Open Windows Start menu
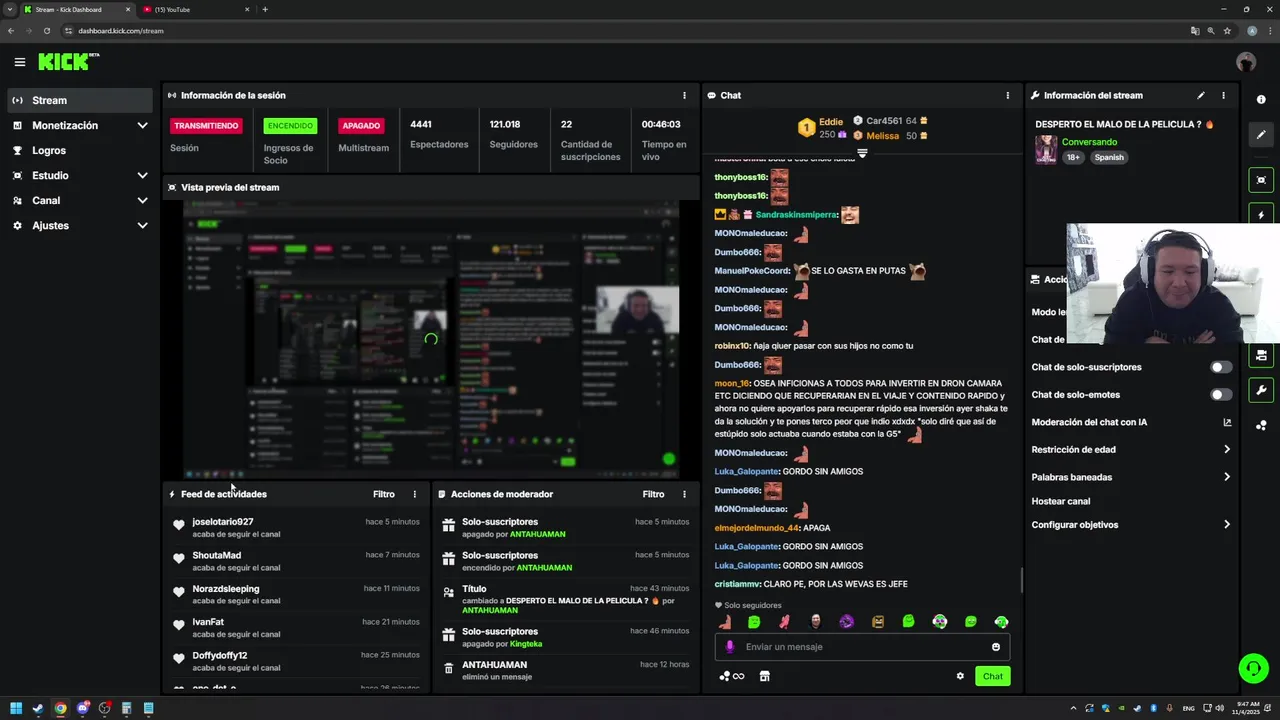The width and height of the screenshot is (1280, 720). tap(15, 709)
